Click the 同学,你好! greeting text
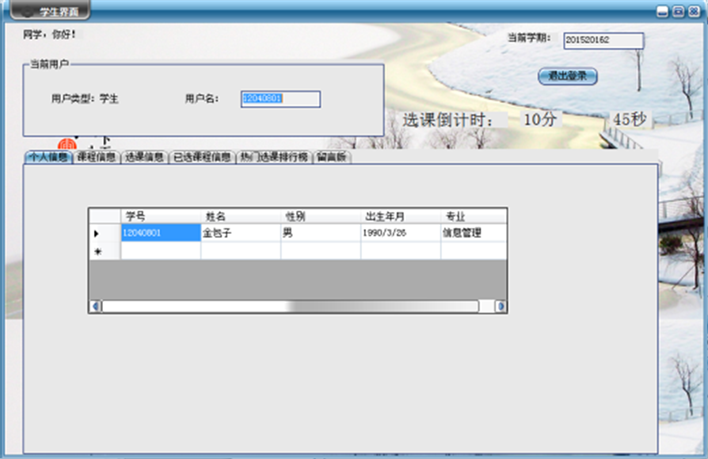 [x=49, y=34]
